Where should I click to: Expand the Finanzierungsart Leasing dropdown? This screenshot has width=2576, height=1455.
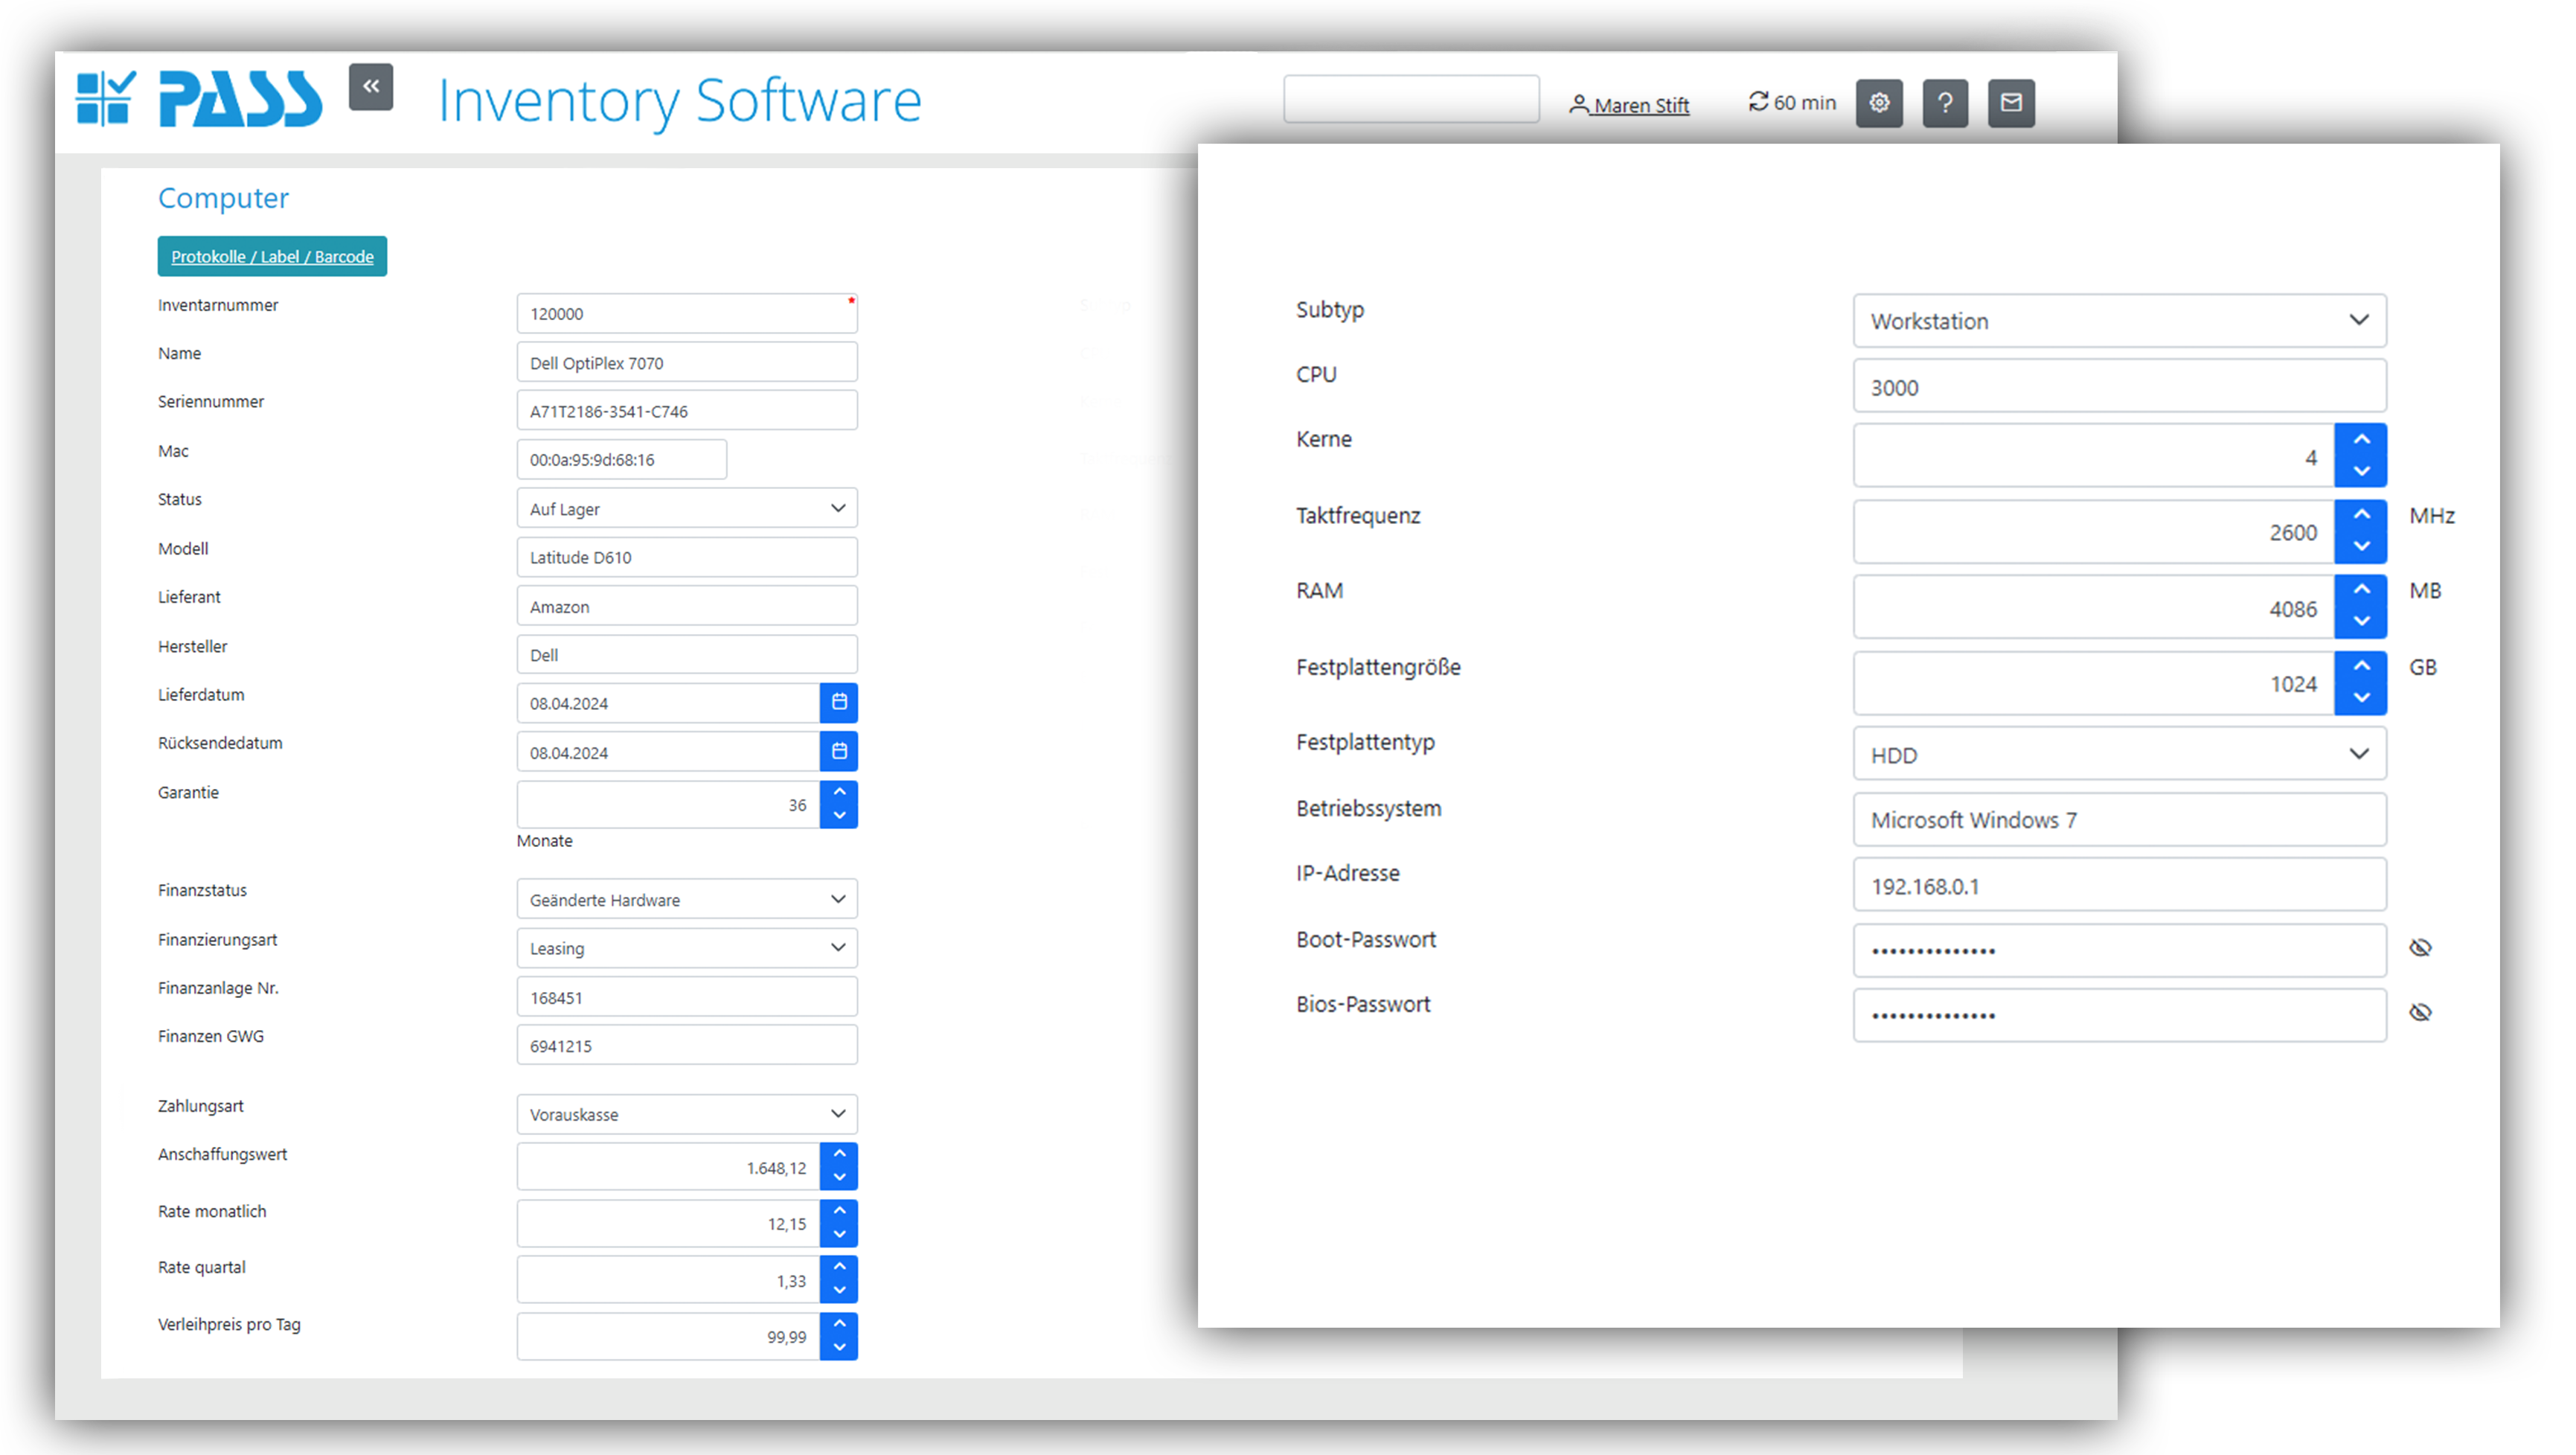tap(687, 948)
